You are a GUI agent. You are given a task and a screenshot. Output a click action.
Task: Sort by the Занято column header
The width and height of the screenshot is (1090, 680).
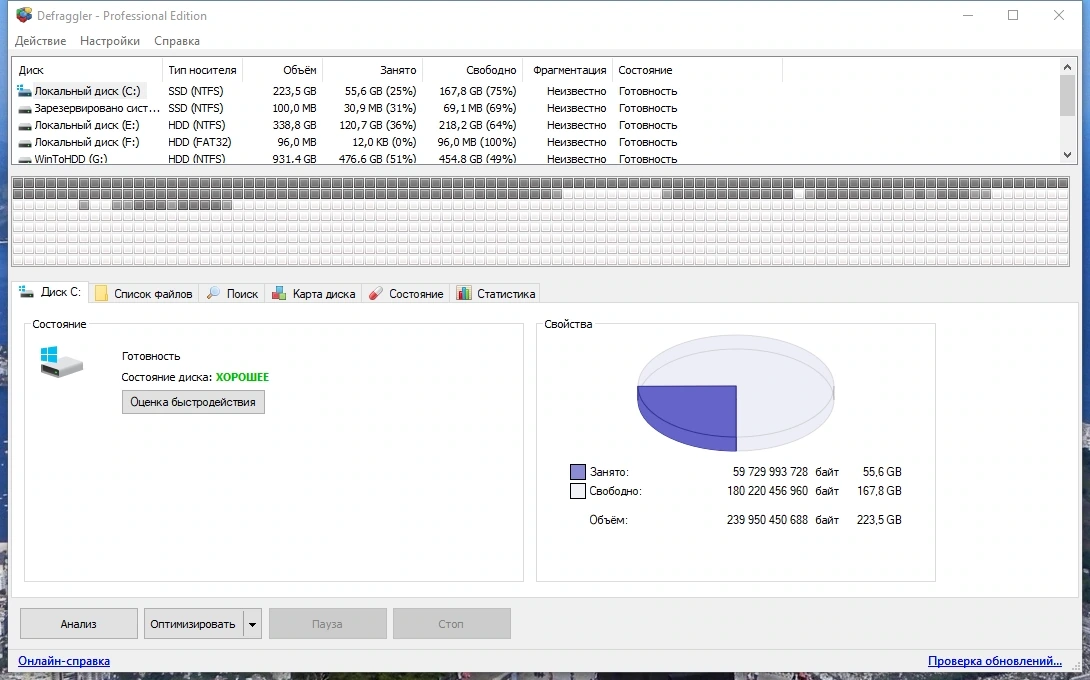click(373, 70)
